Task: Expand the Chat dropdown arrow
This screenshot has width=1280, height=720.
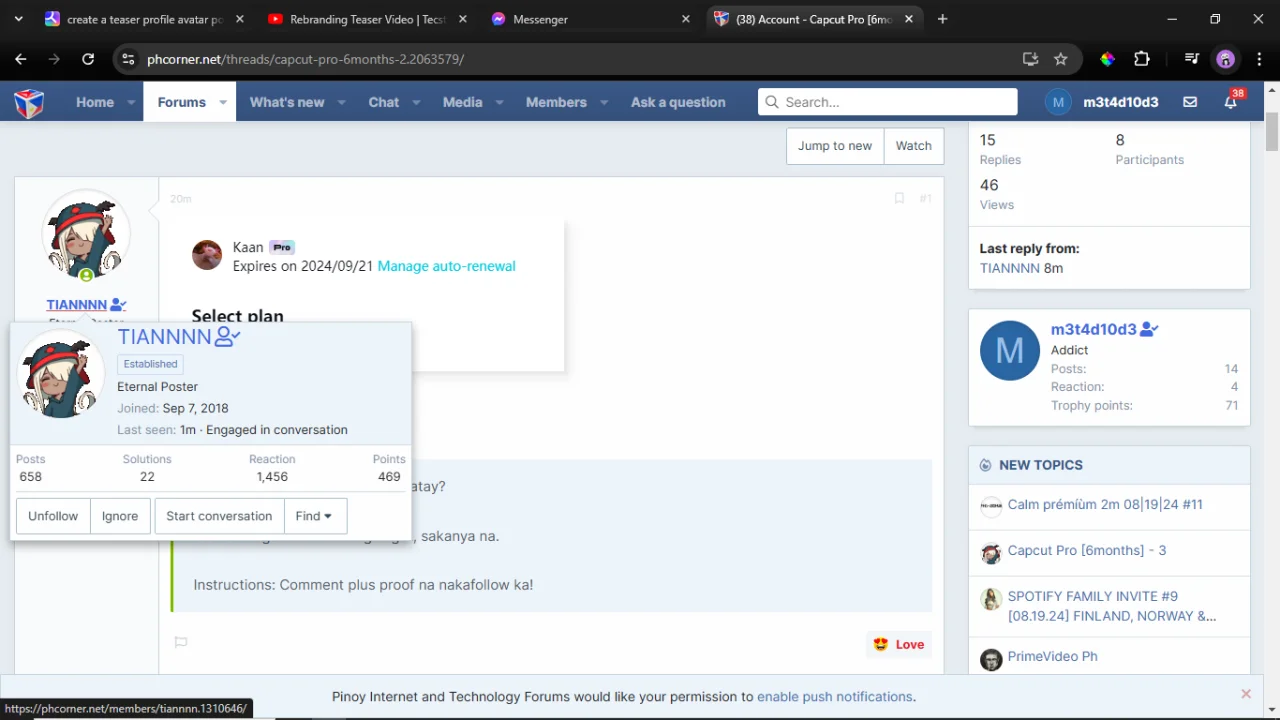Action: (416, 102)
